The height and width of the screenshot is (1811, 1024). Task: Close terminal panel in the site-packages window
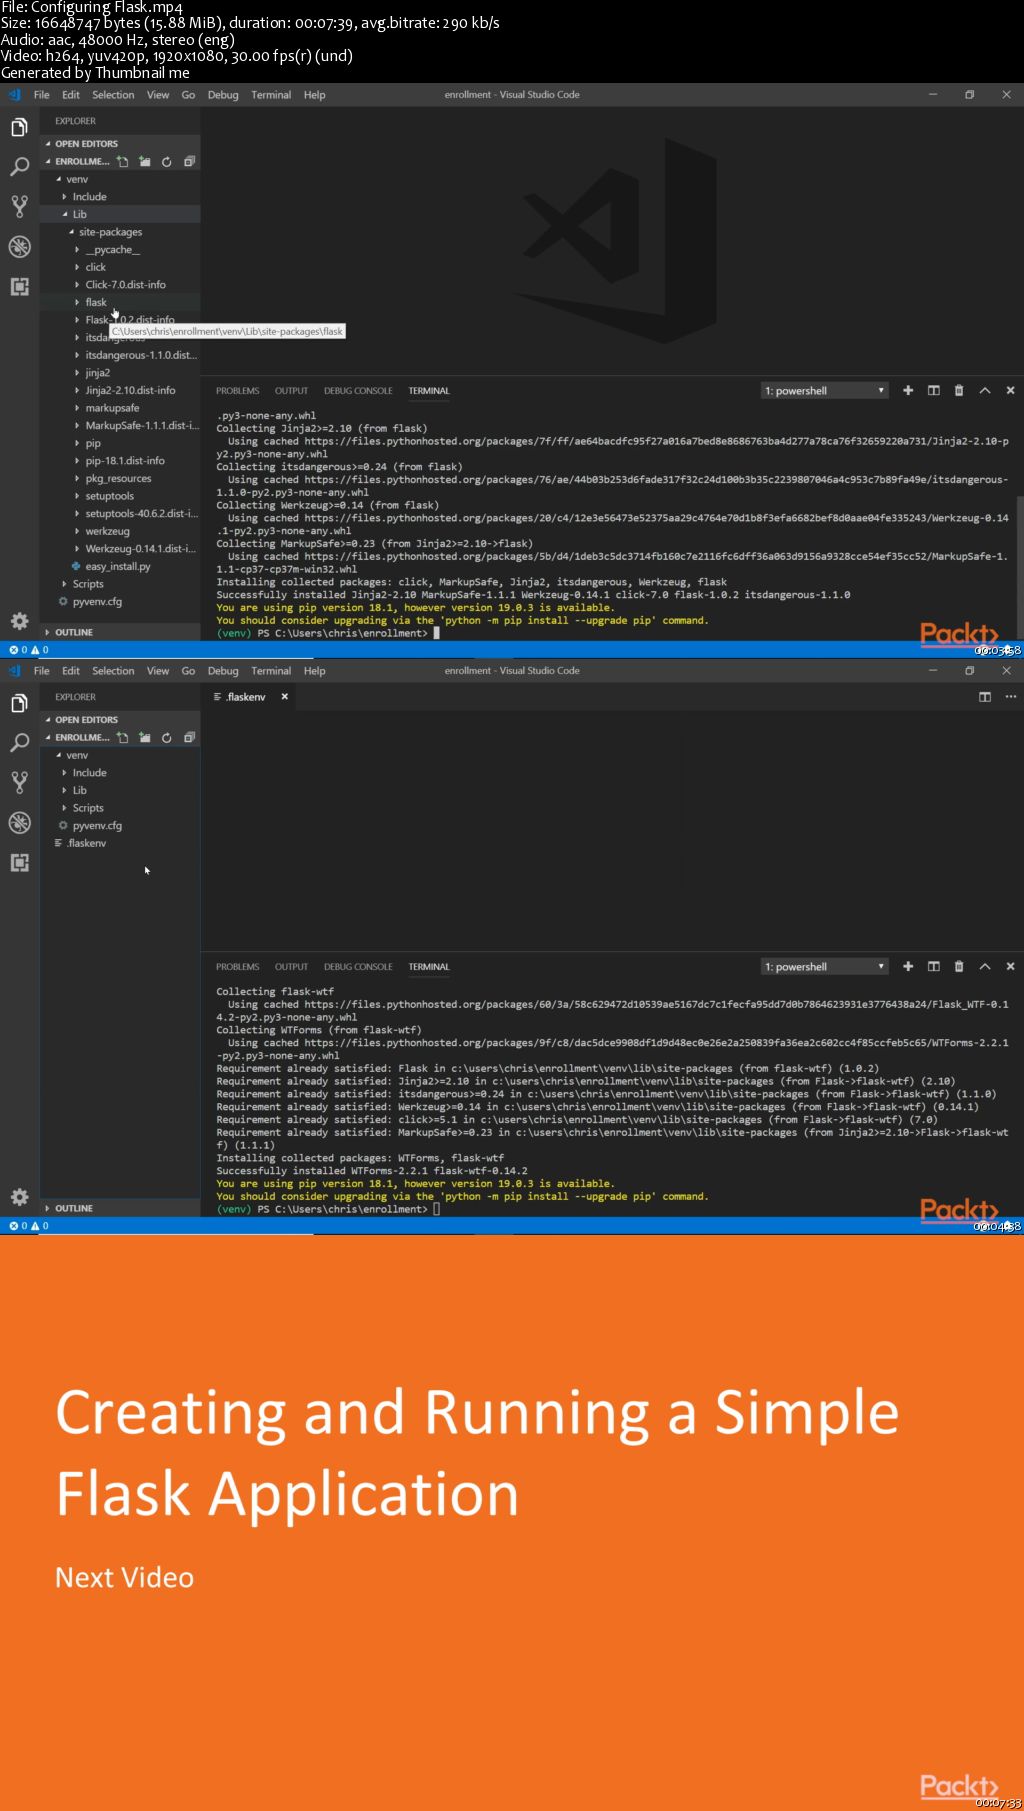tap(1010, 391)
